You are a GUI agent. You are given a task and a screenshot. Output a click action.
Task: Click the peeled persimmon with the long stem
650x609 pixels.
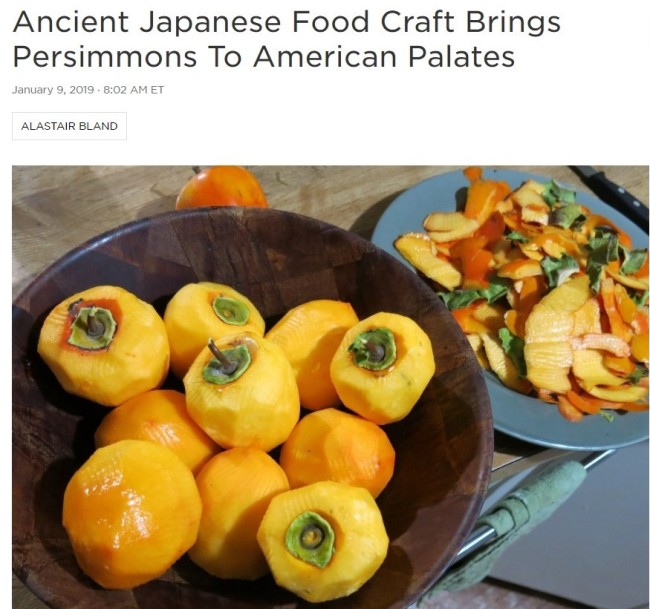click(x=242, y=391)
